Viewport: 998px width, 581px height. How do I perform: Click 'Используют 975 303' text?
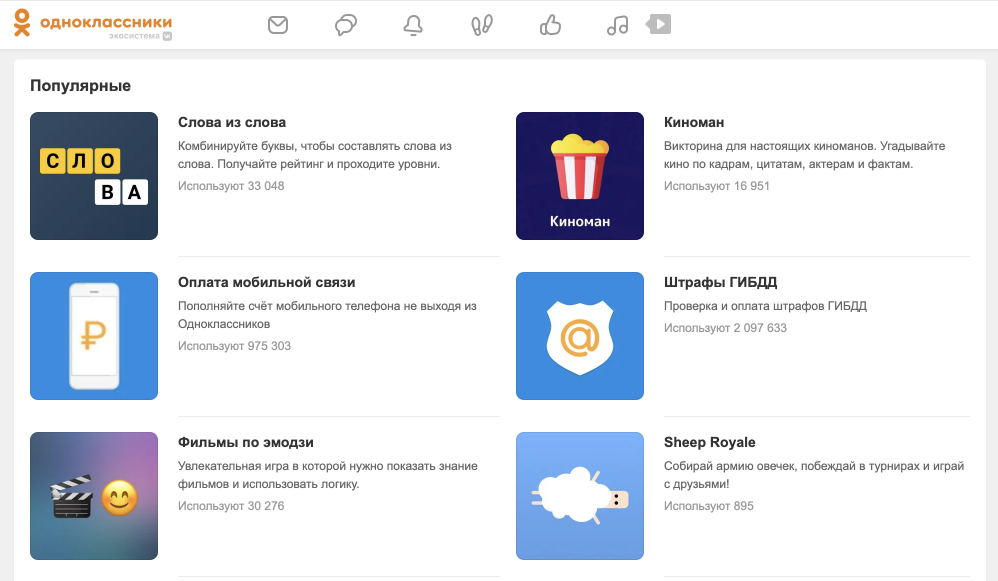(234, 346)
